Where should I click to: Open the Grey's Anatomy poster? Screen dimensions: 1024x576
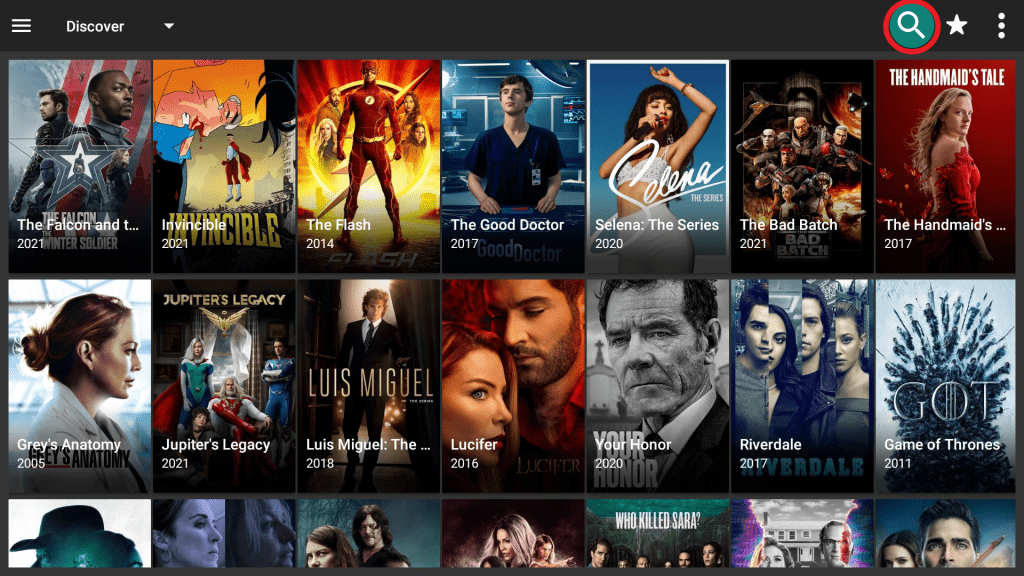(x=80, y=386)
